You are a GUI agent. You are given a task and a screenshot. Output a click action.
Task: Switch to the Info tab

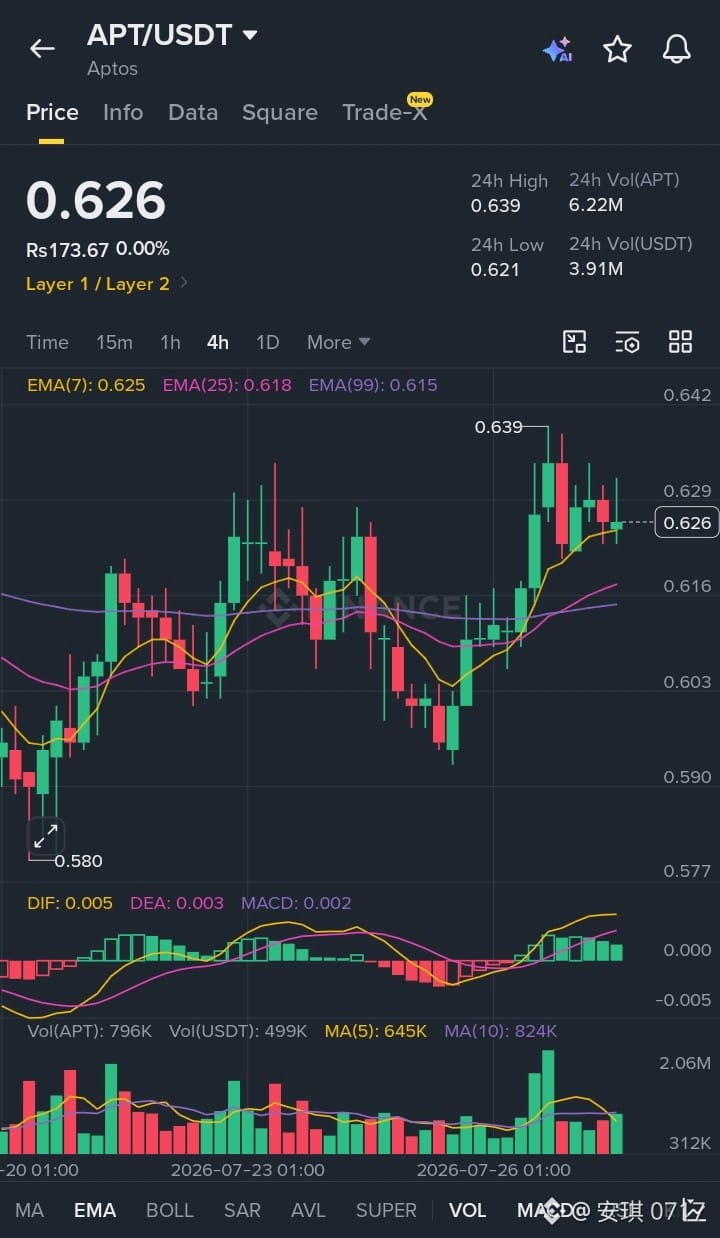click(123, 113)
